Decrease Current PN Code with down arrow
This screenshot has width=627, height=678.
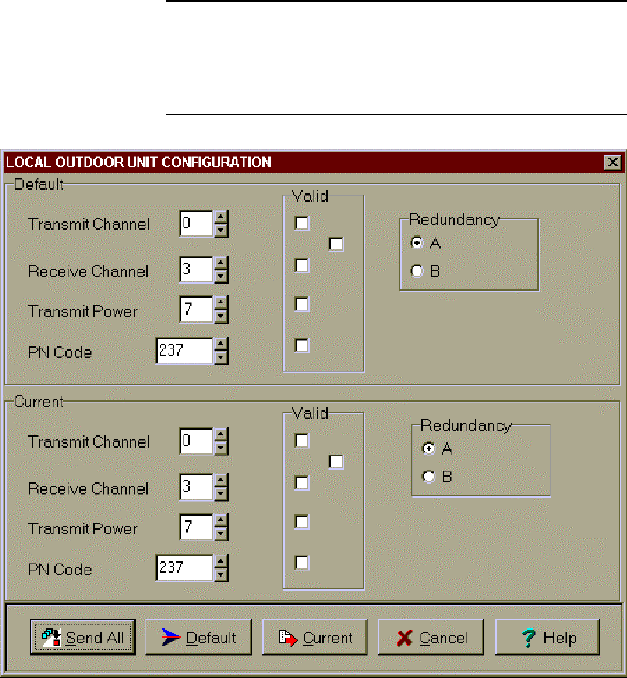221,575
